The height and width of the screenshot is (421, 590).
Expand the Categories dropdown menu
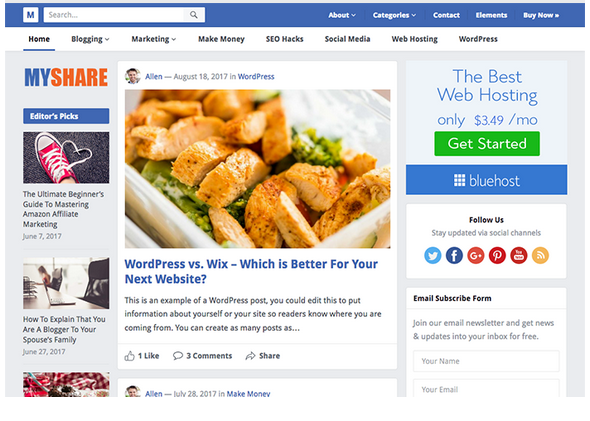click(394, 15)
